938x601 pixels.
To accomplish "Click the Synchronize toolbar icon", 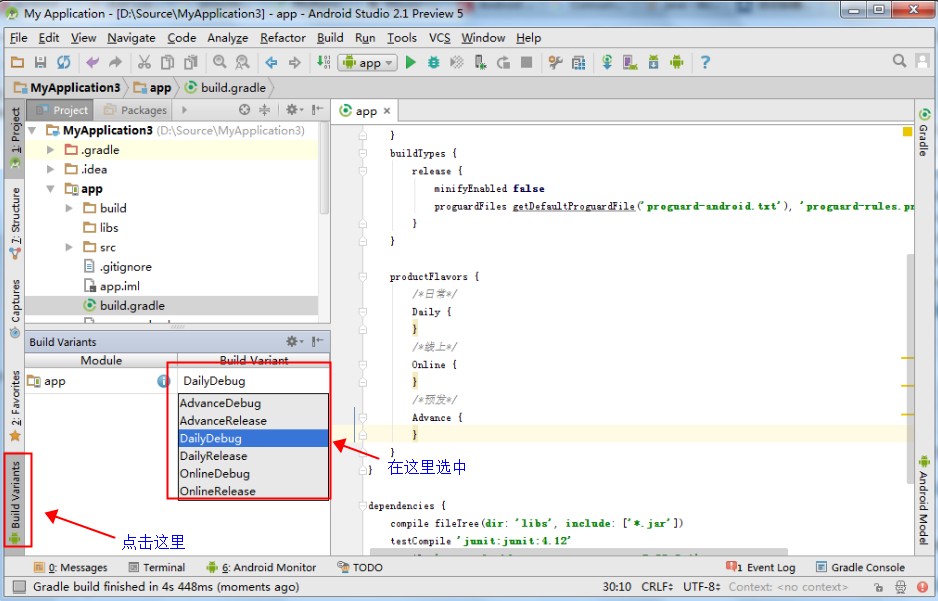I will 63,62.
